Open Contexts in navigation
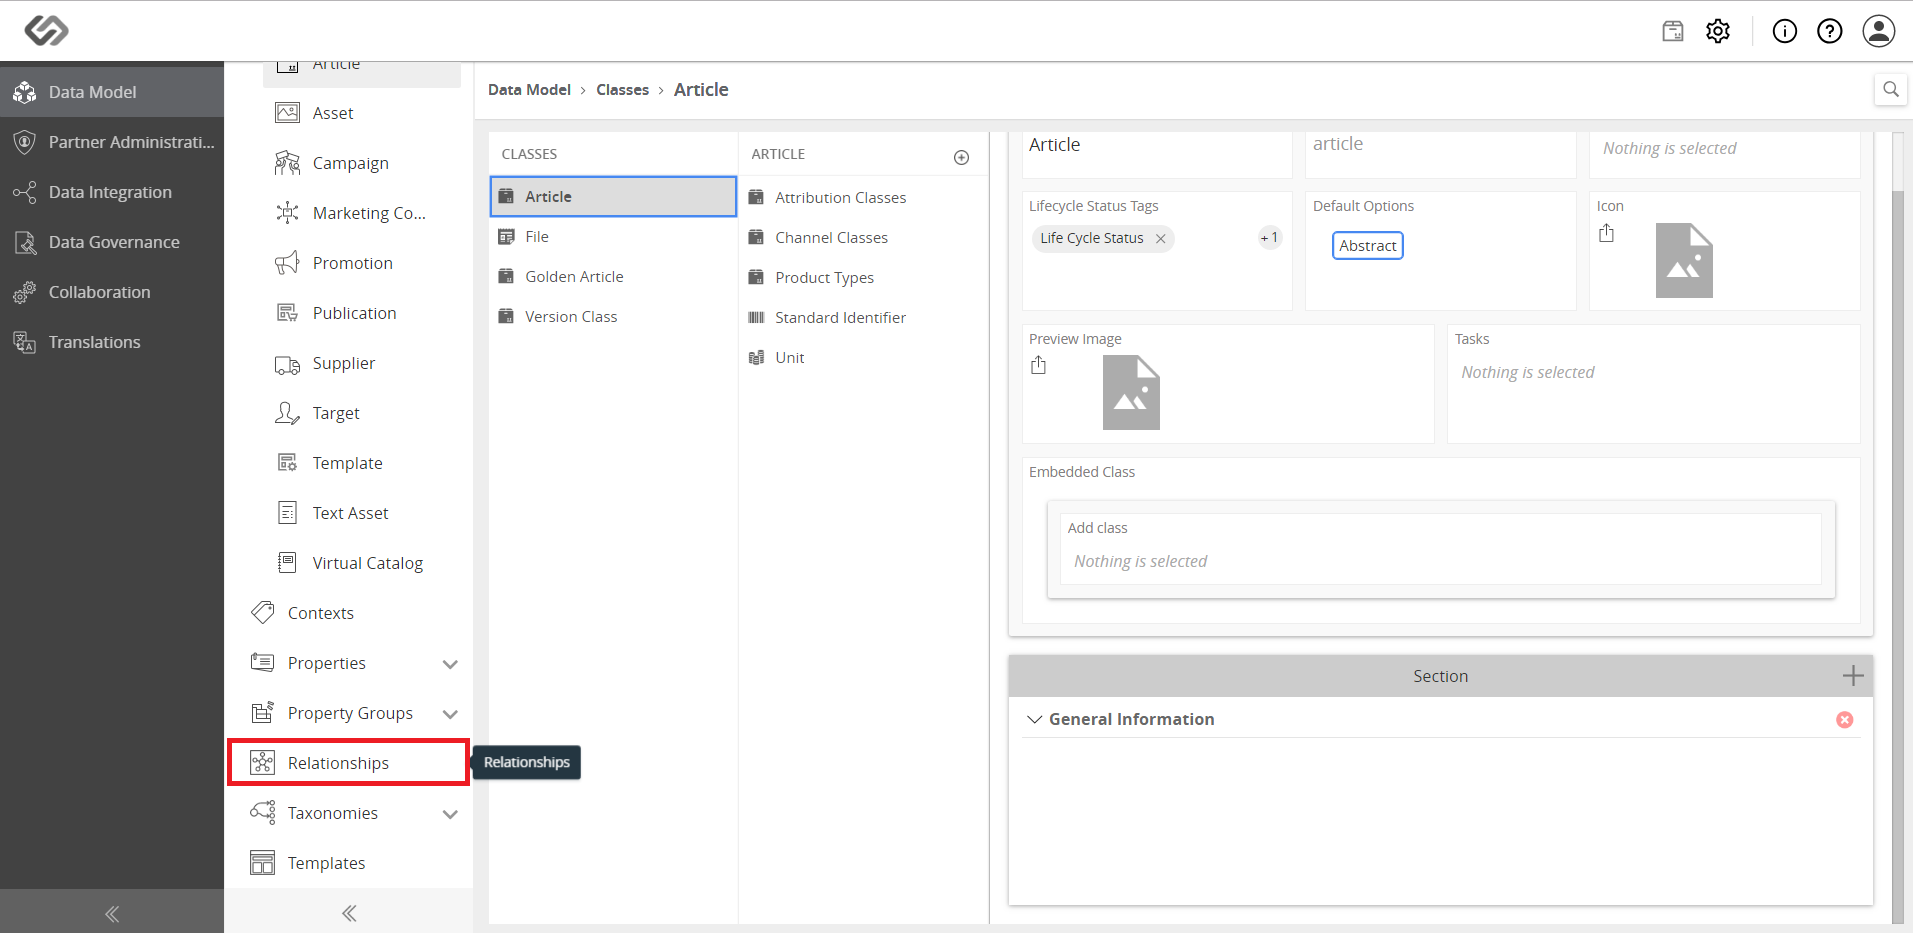Screen dimensions: 1913x933 (x=349, y=613)
